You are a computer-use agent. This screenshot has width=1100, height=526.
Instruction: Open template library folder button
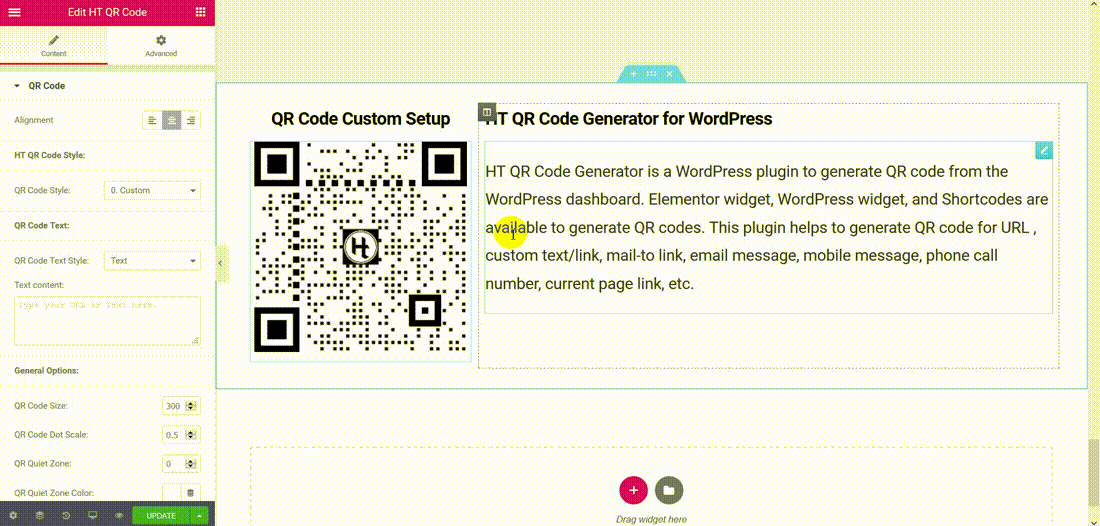tap(669, 490)
